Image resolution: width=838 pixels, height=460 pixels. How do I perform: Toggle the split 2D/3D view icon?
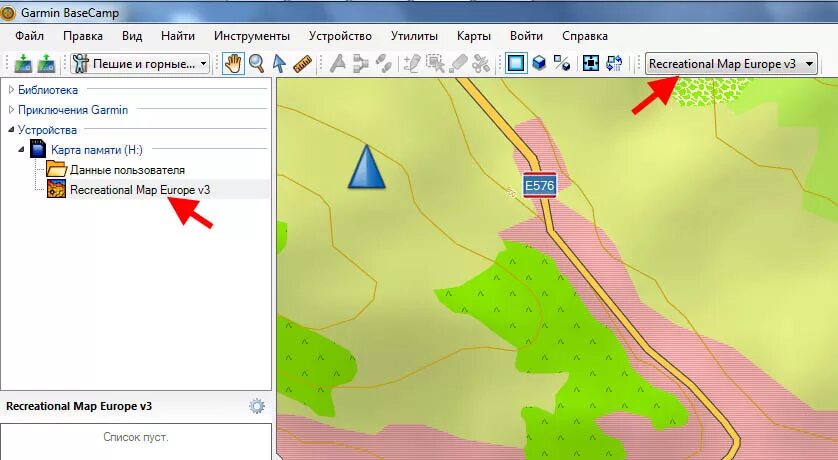click(562, 64)
